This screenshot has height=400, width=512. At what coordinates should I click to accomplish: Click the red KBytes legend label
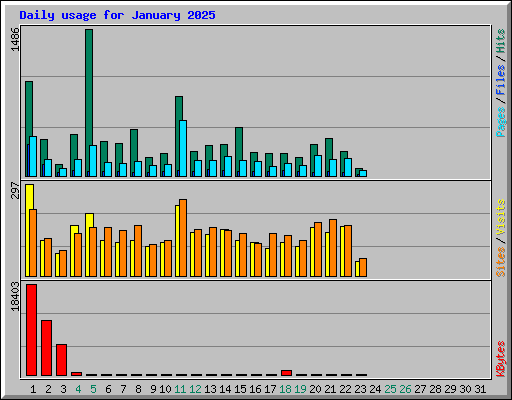[501, 359]
